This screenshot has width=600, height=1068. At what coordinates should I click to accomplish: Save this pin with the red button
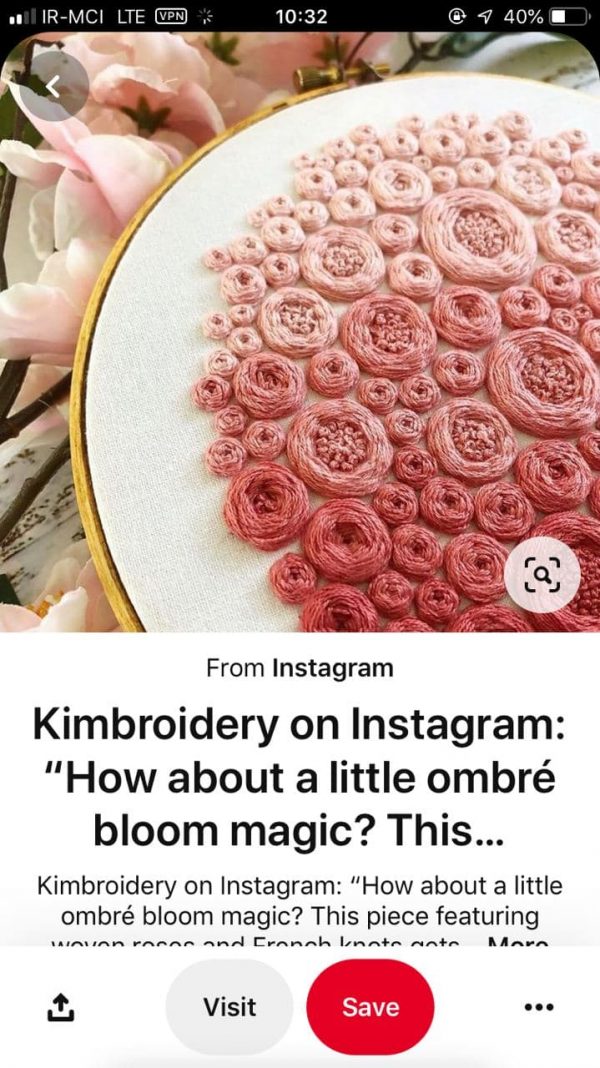(370, 1007)
